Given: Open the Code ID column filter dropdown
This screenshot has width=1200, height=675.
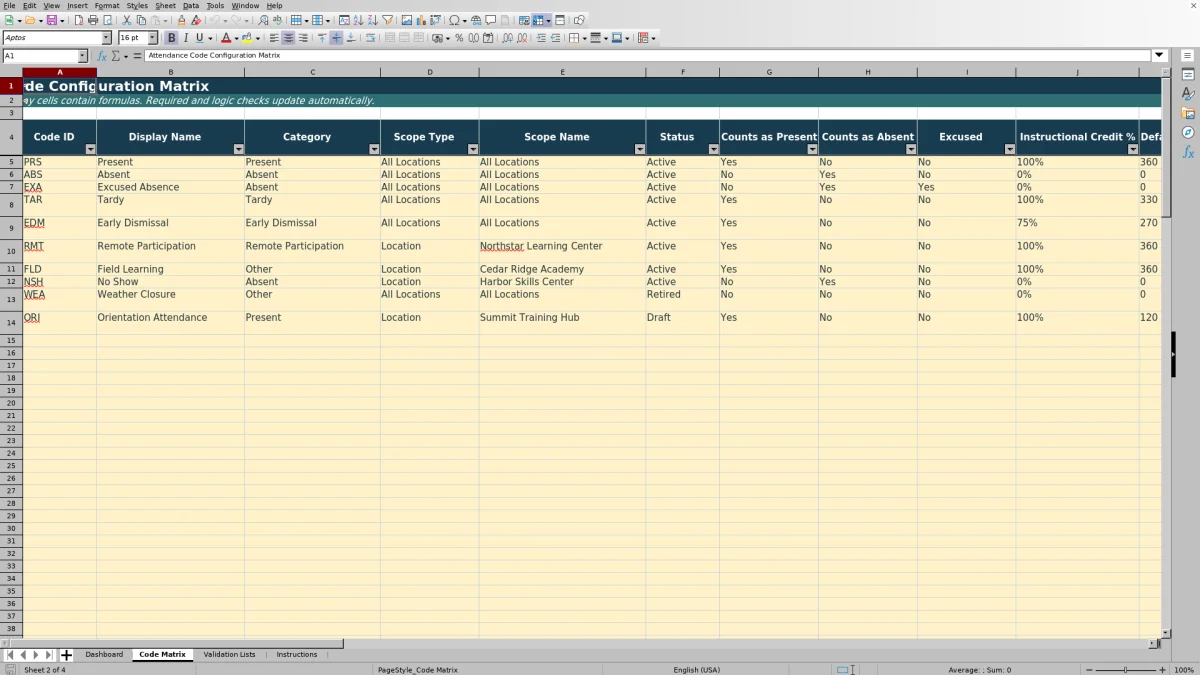Looking at the screenshot, I should [90, 149].
